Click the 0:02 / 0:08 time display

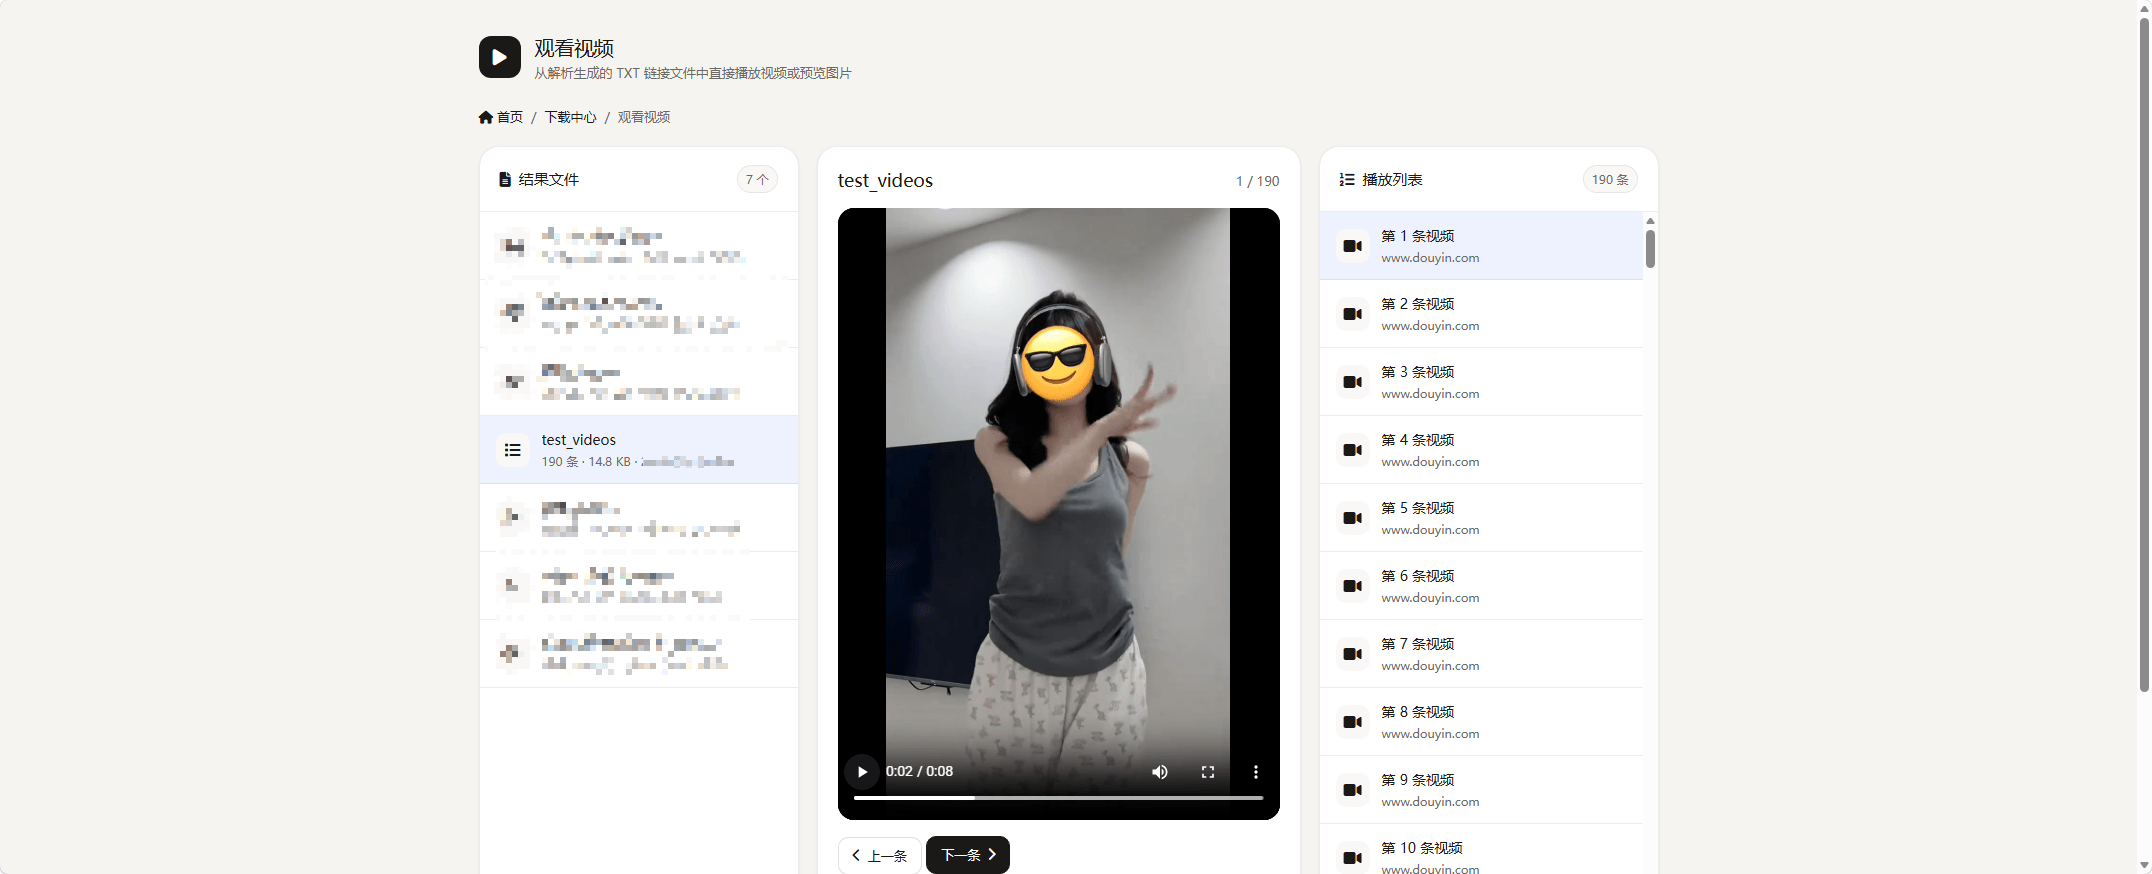[919, 771]
